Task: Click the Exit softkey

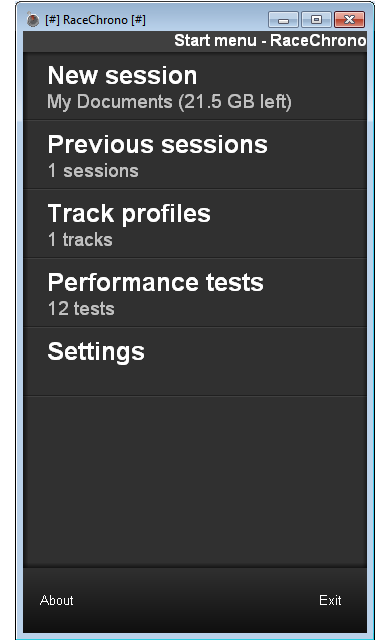Action: click(x=330, y=600)
